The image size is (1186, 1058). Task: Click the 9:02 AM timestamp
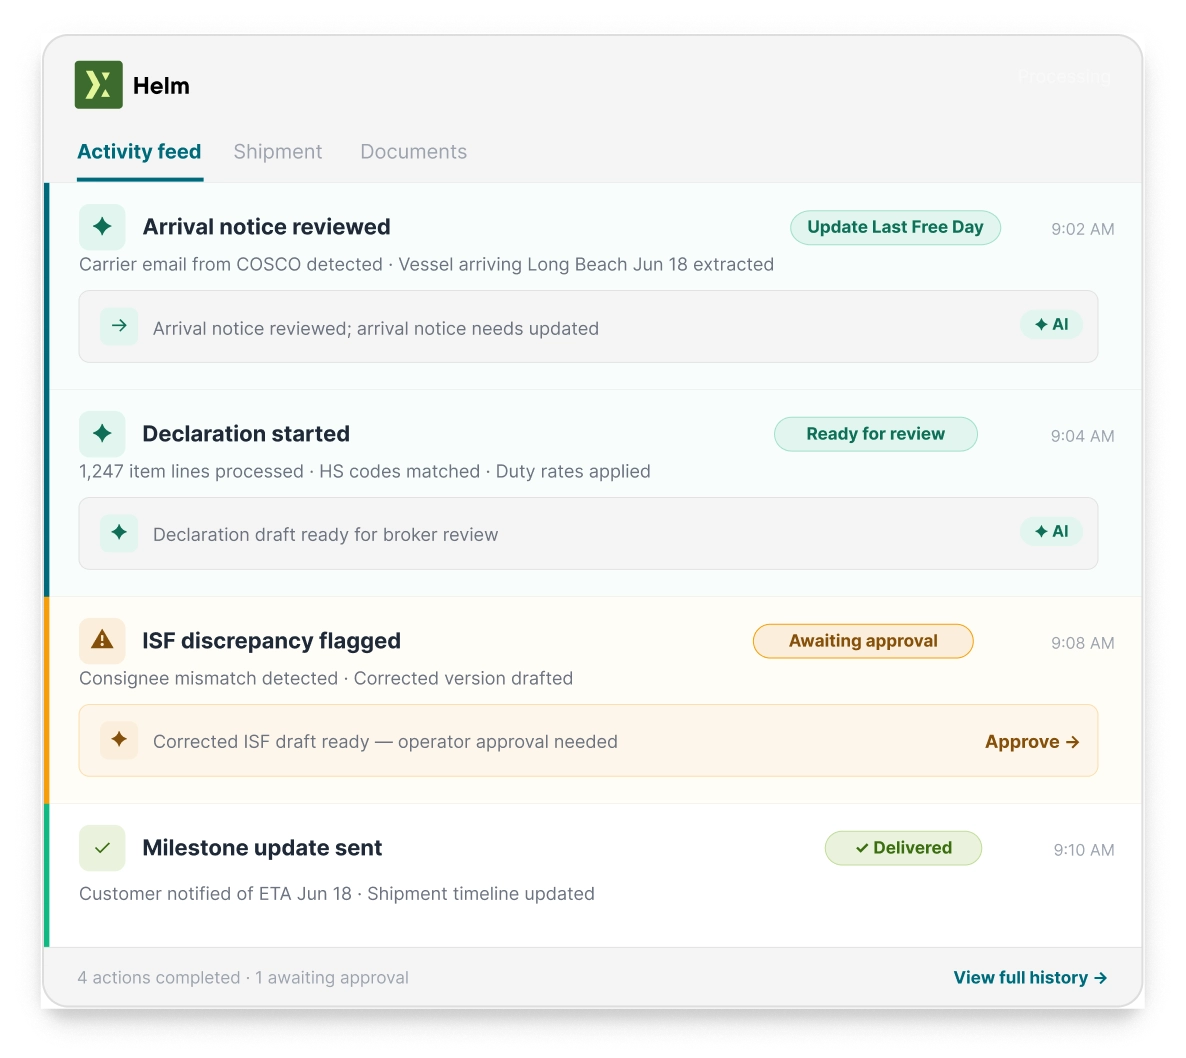[1082, 229]
